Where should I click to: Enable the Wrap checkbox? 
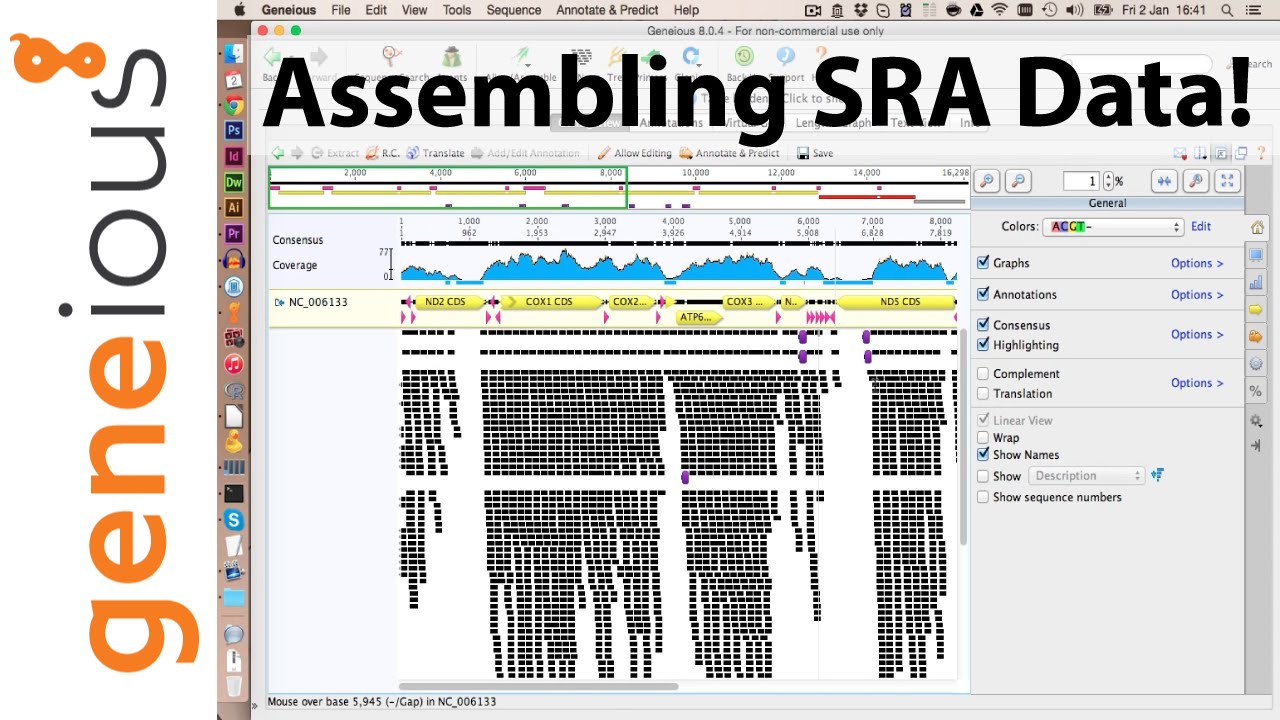(983, 437)
